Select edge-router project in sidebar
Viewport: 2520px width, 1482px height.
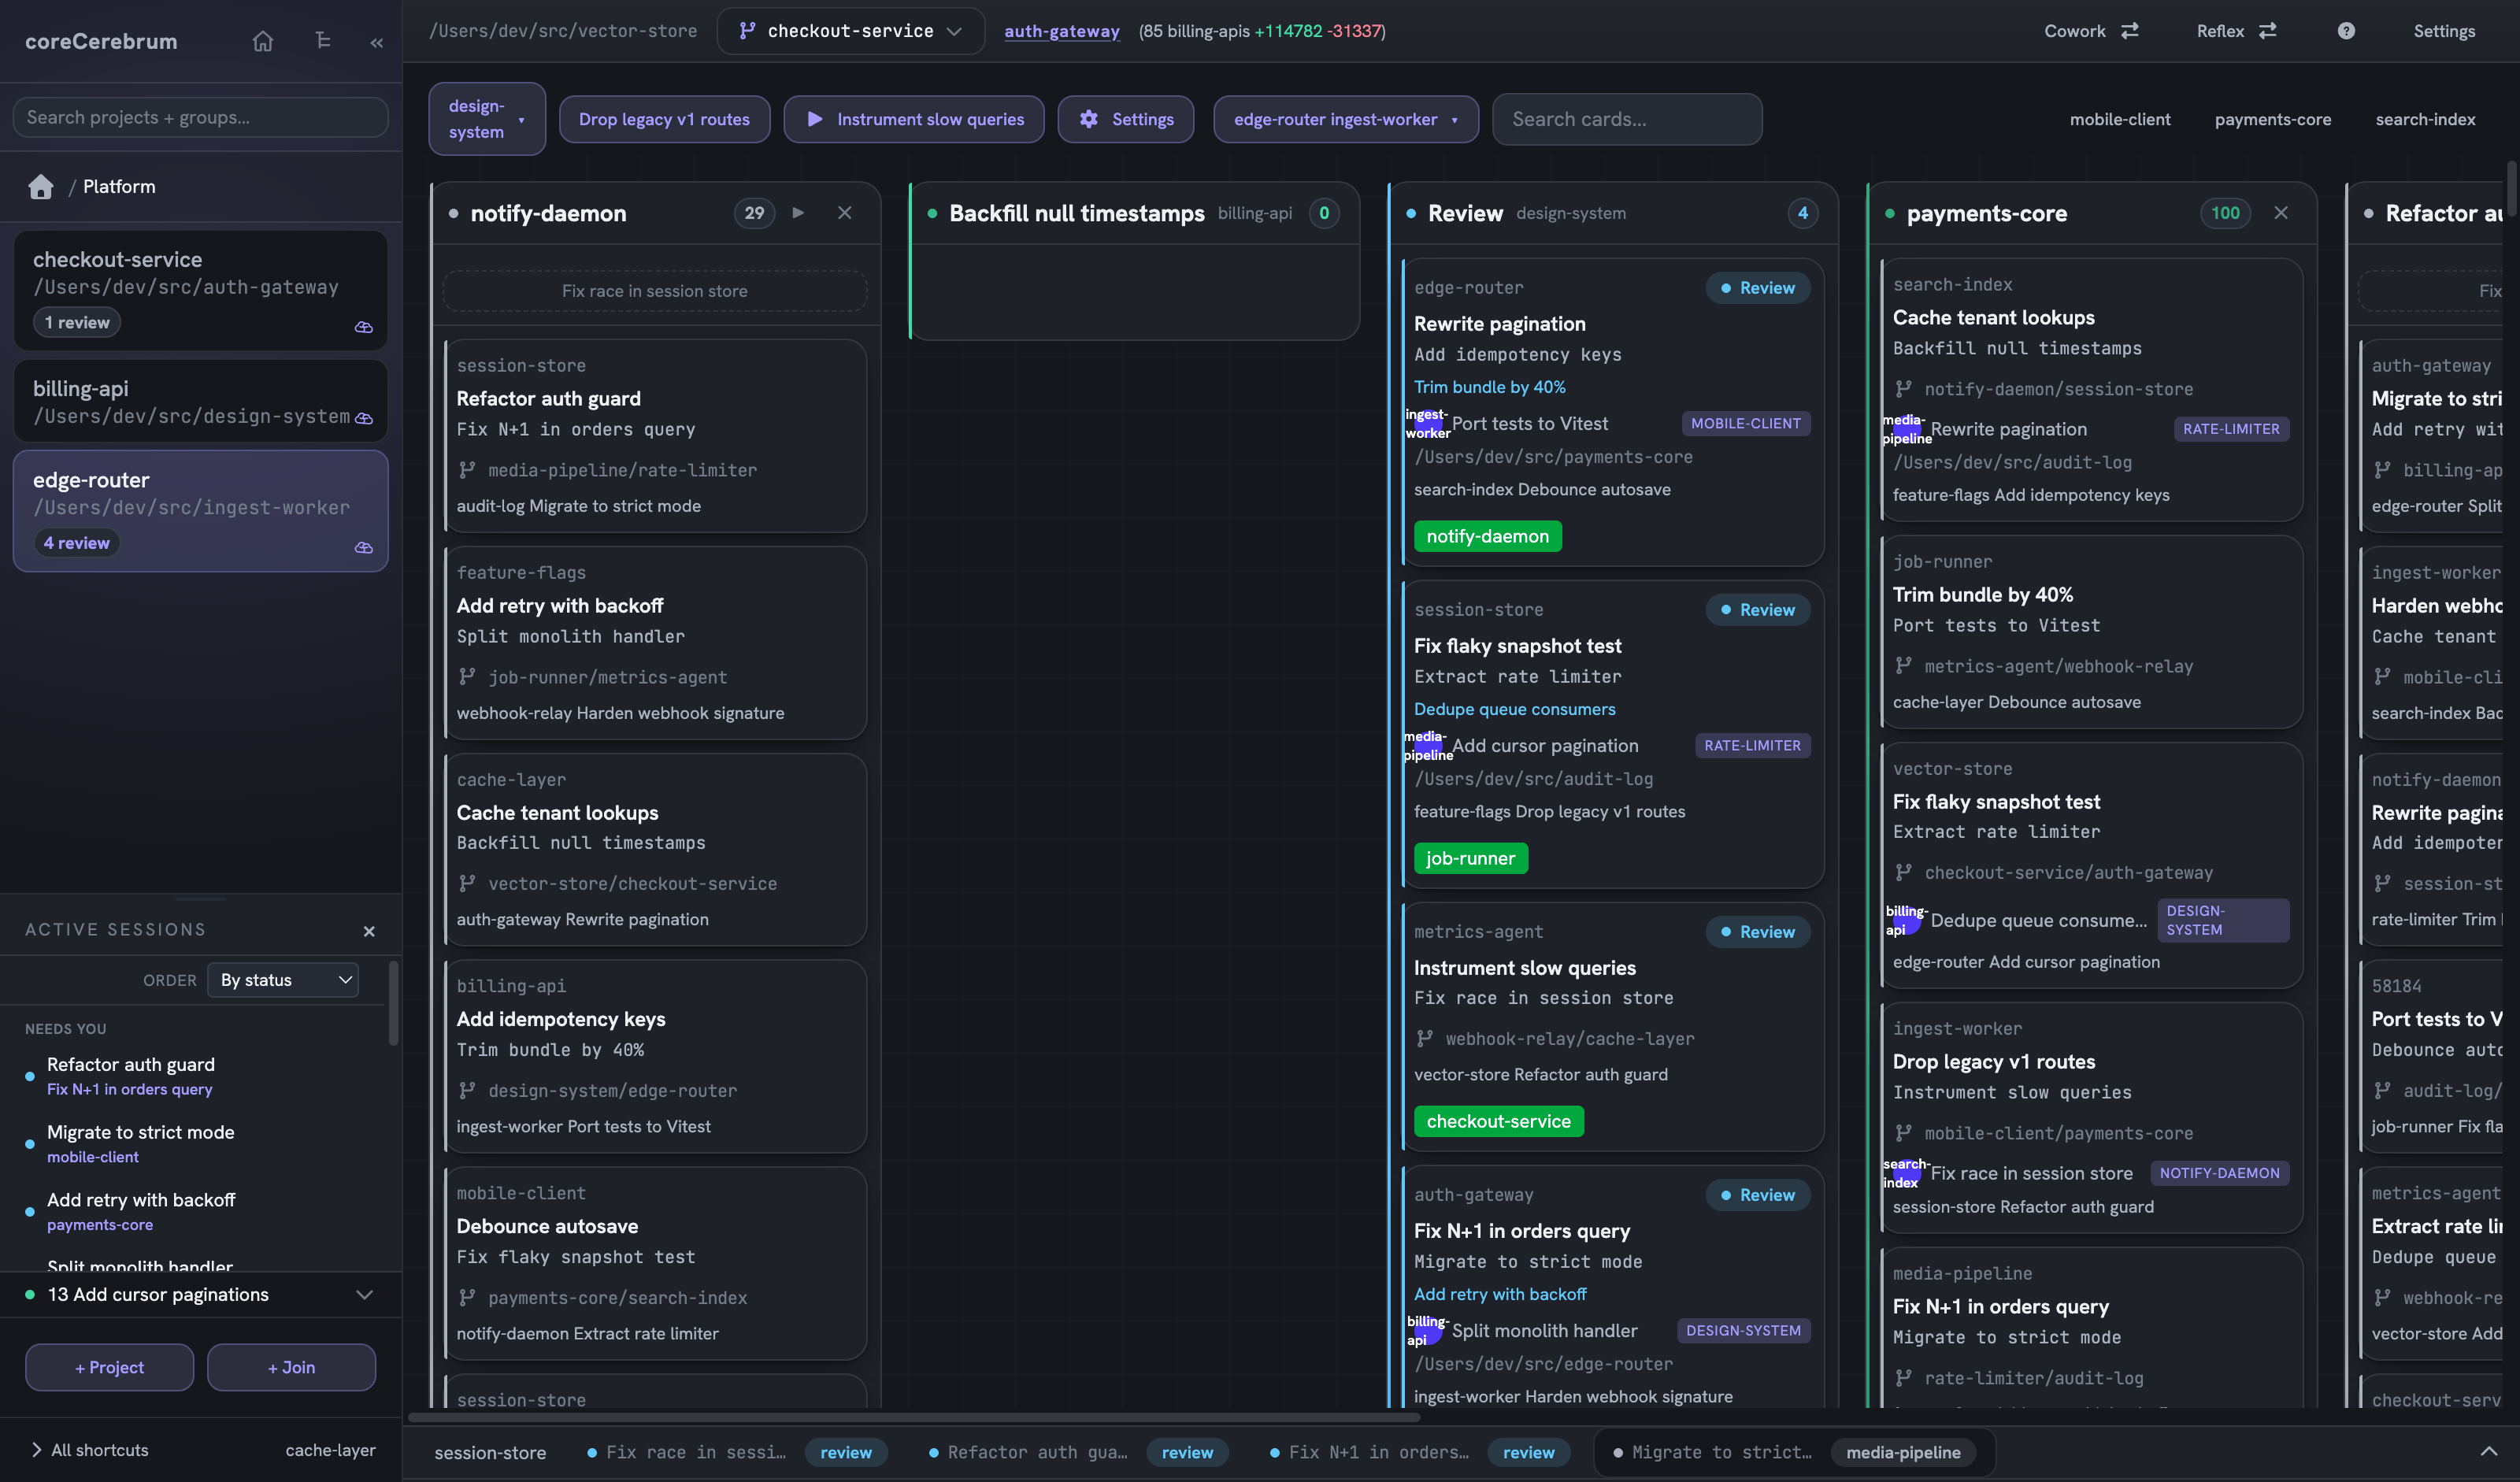click(200, 511)
